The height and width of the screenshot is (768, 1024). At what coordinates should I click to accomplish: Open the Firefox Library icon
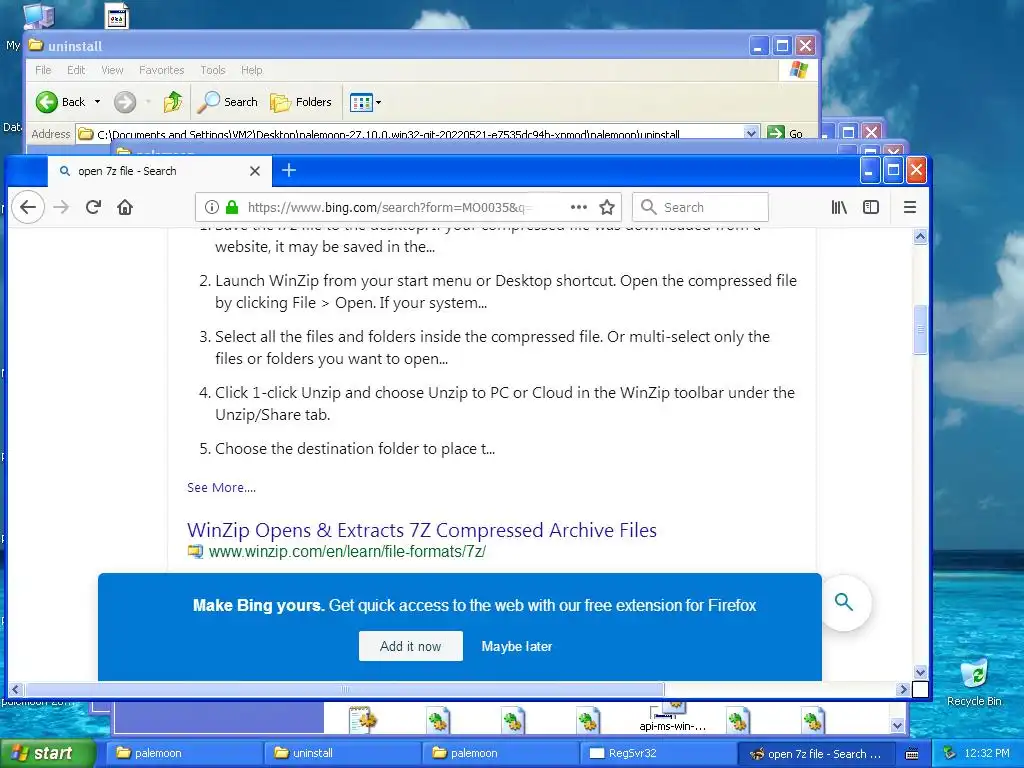click(839, 208)
